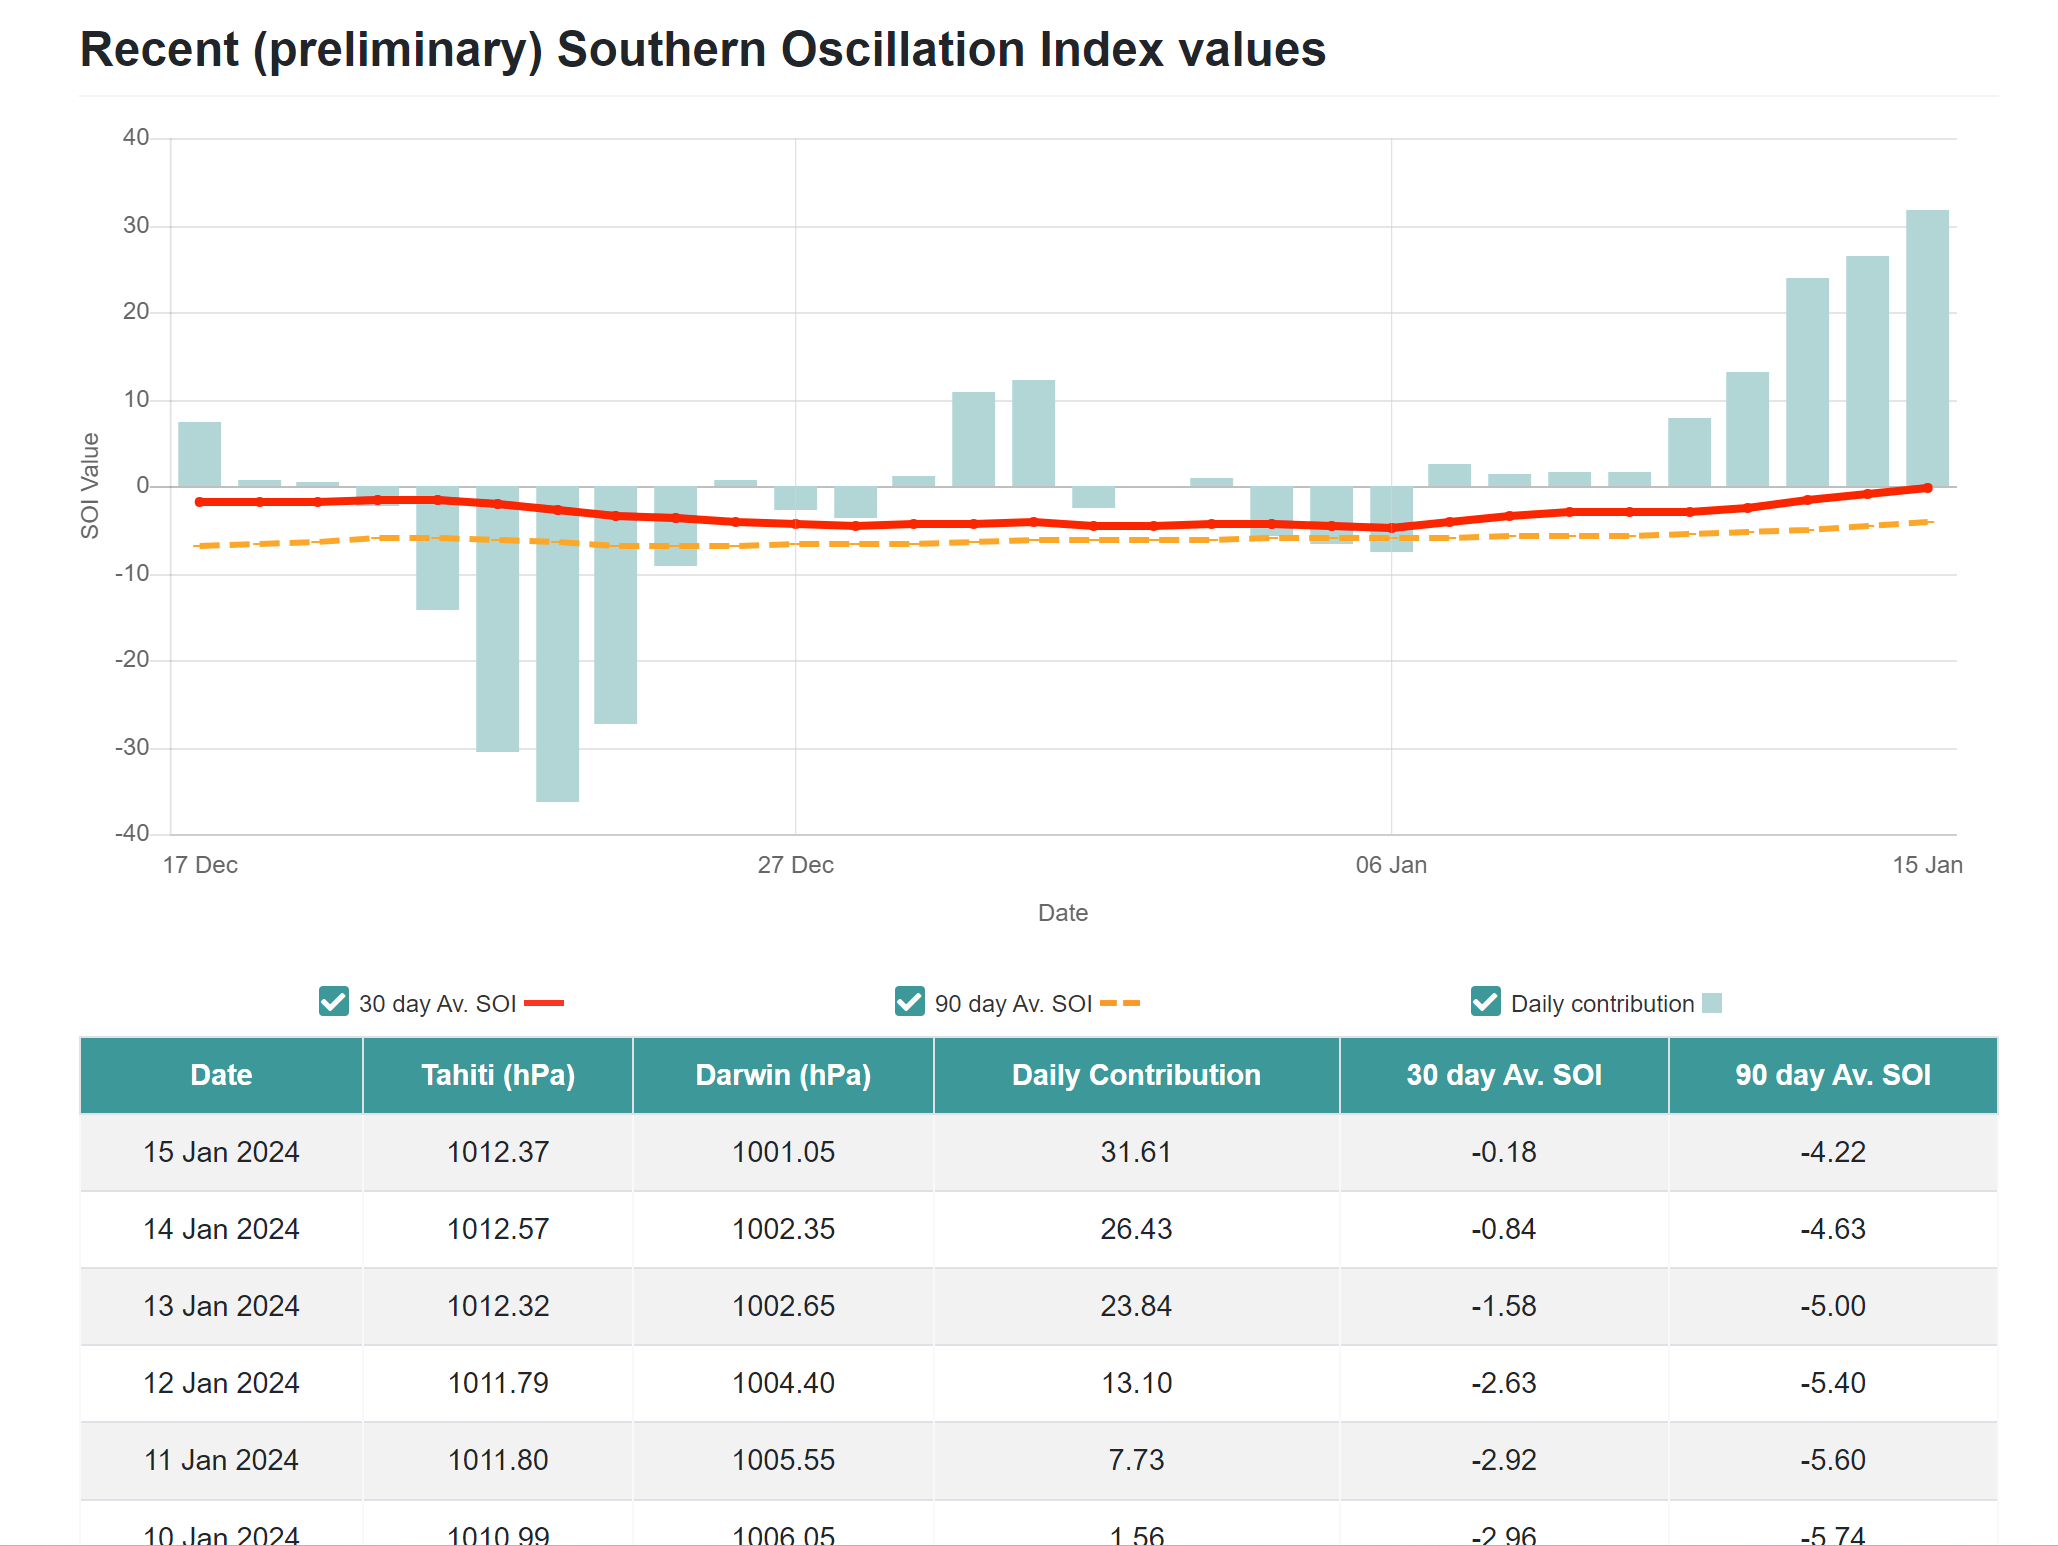The image size is (2058, 1546).
Task: Click daily contribution value 7.73
Action: click(x=1136, y=1460)
